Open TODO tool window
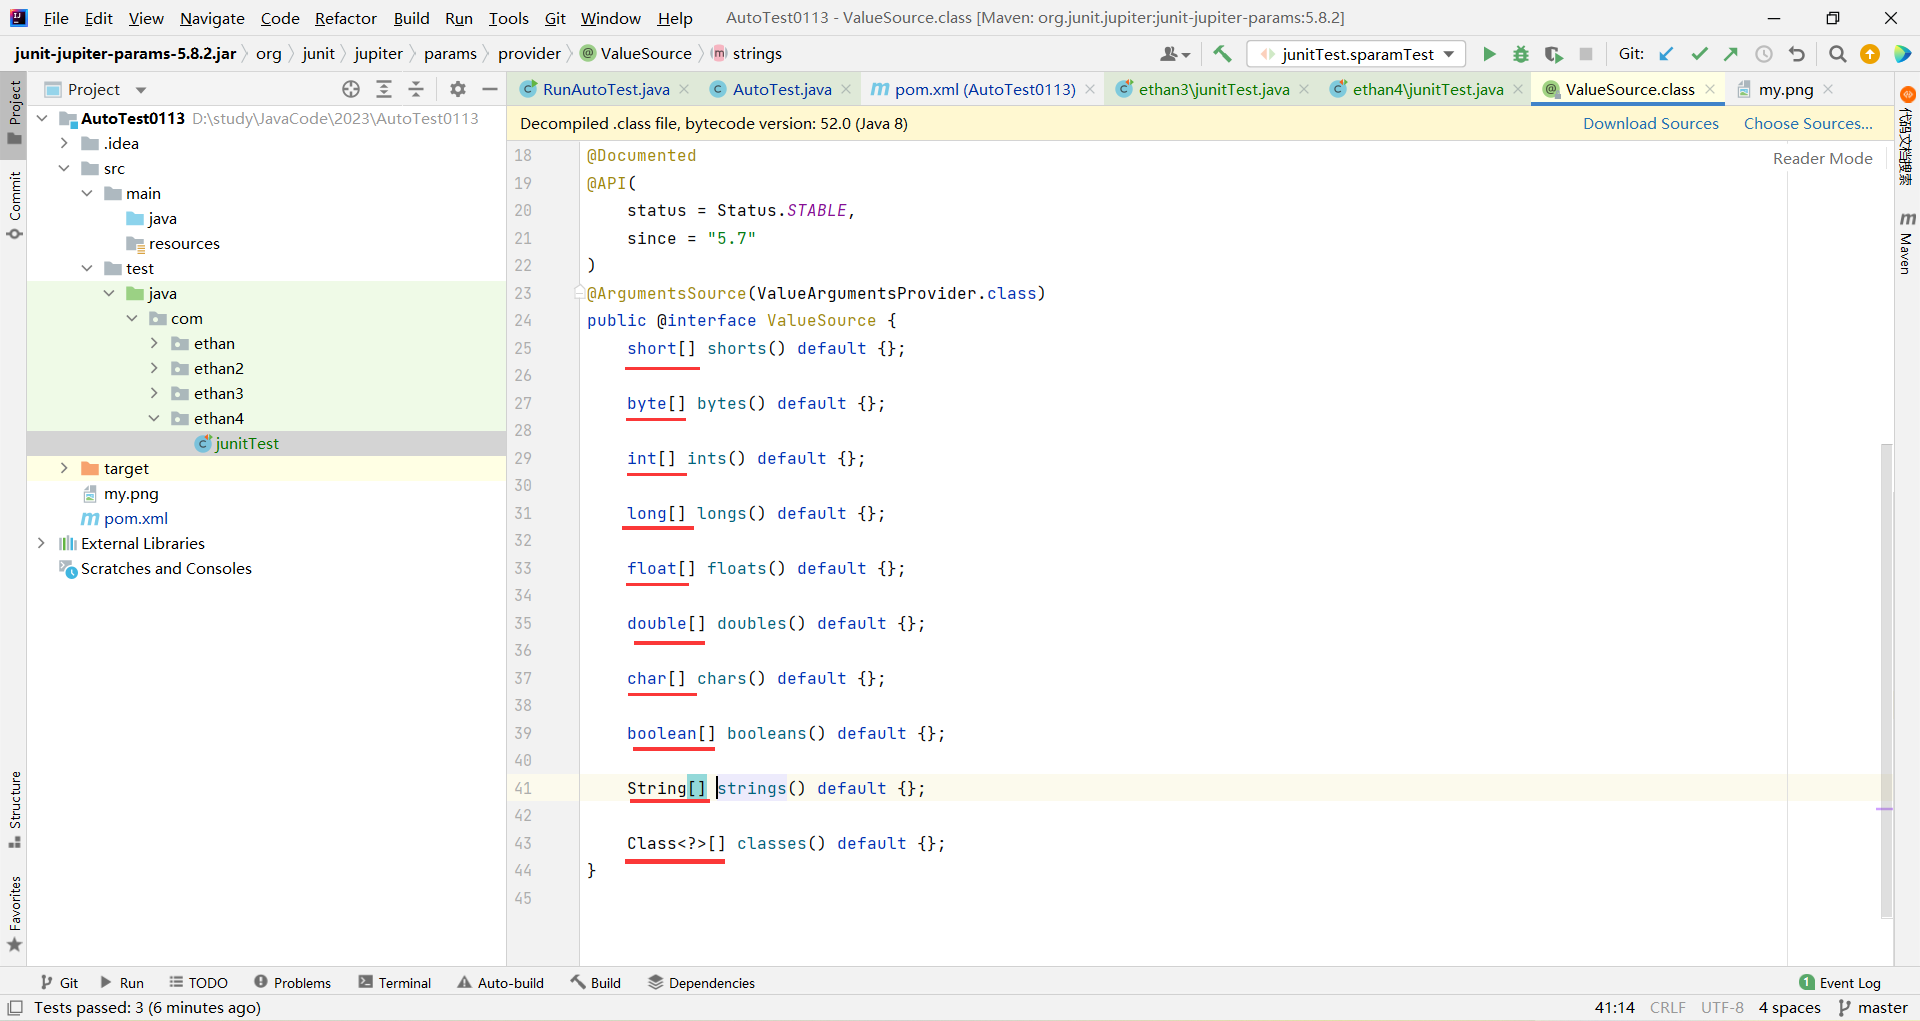This screenshot has height=1021, width=1920. point(198,983)
